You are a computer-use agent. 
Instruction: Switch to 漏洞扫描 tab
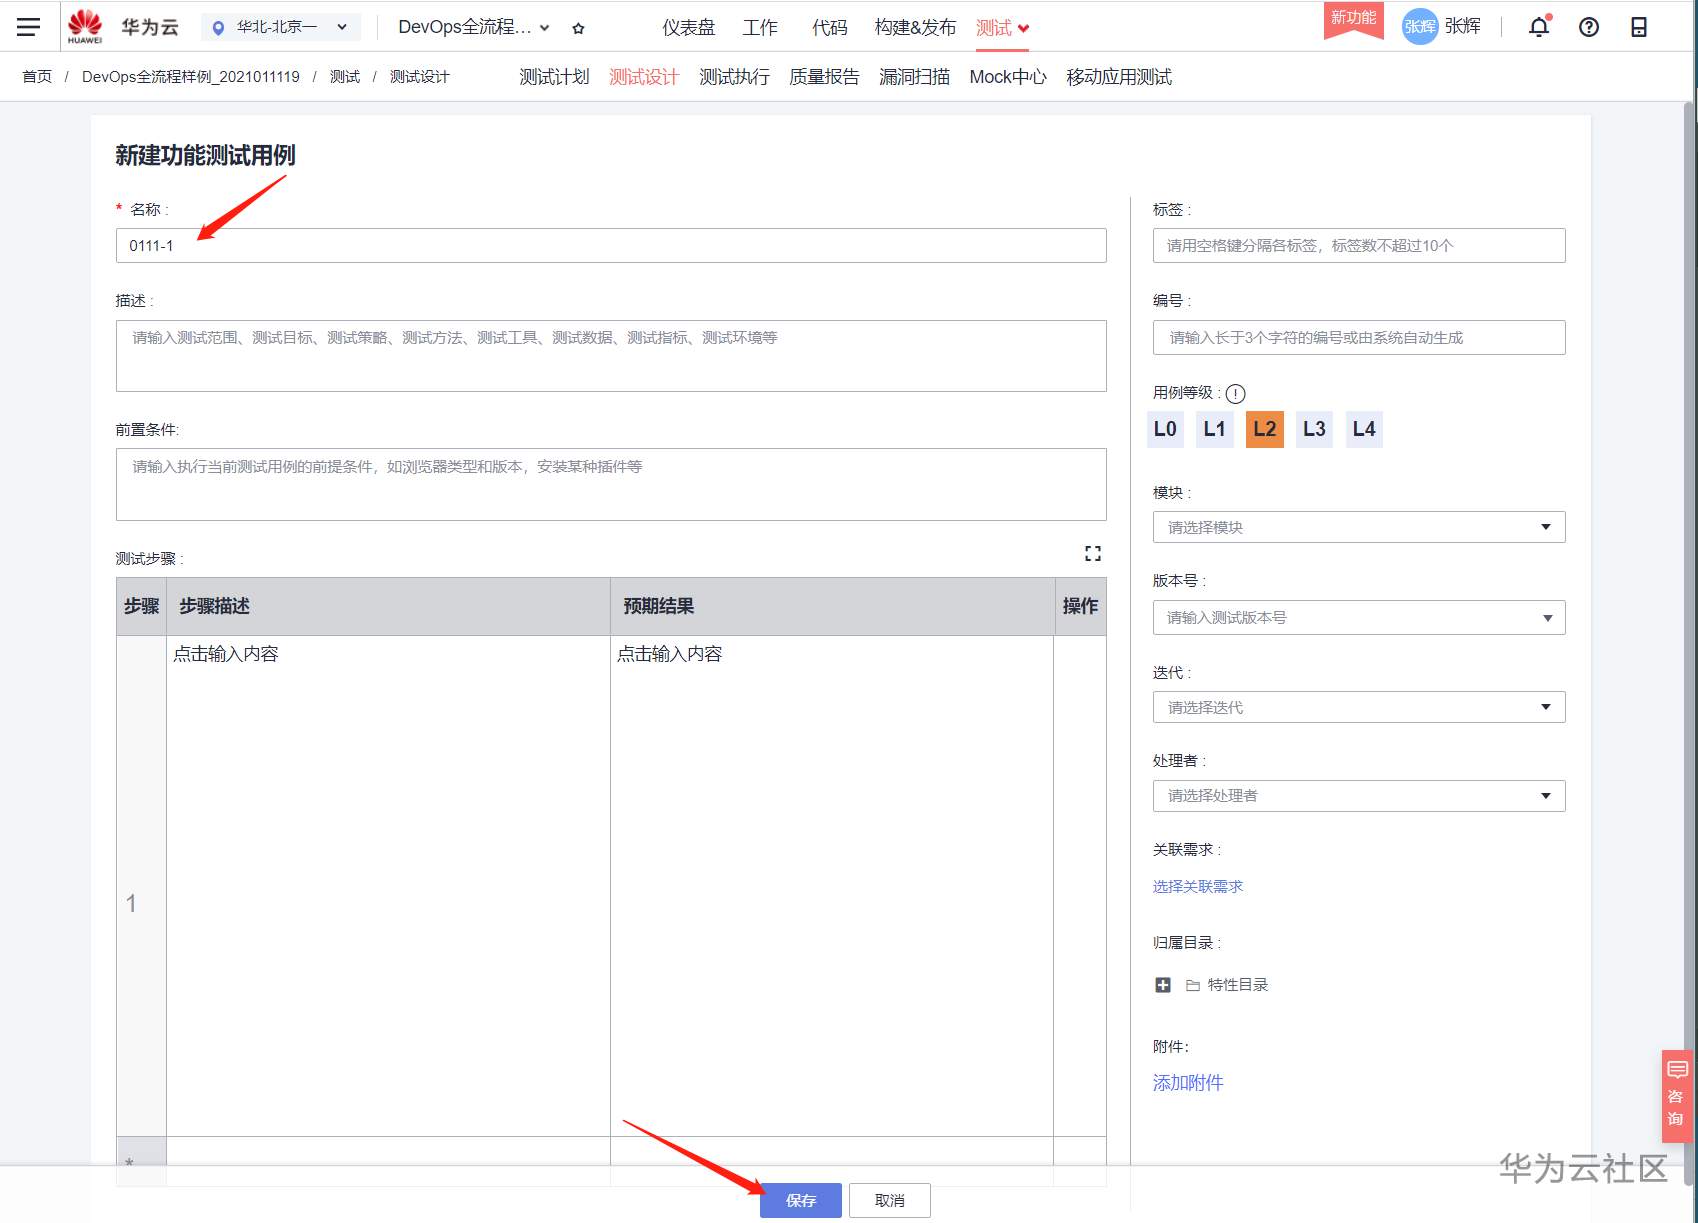tap(914, 77)
